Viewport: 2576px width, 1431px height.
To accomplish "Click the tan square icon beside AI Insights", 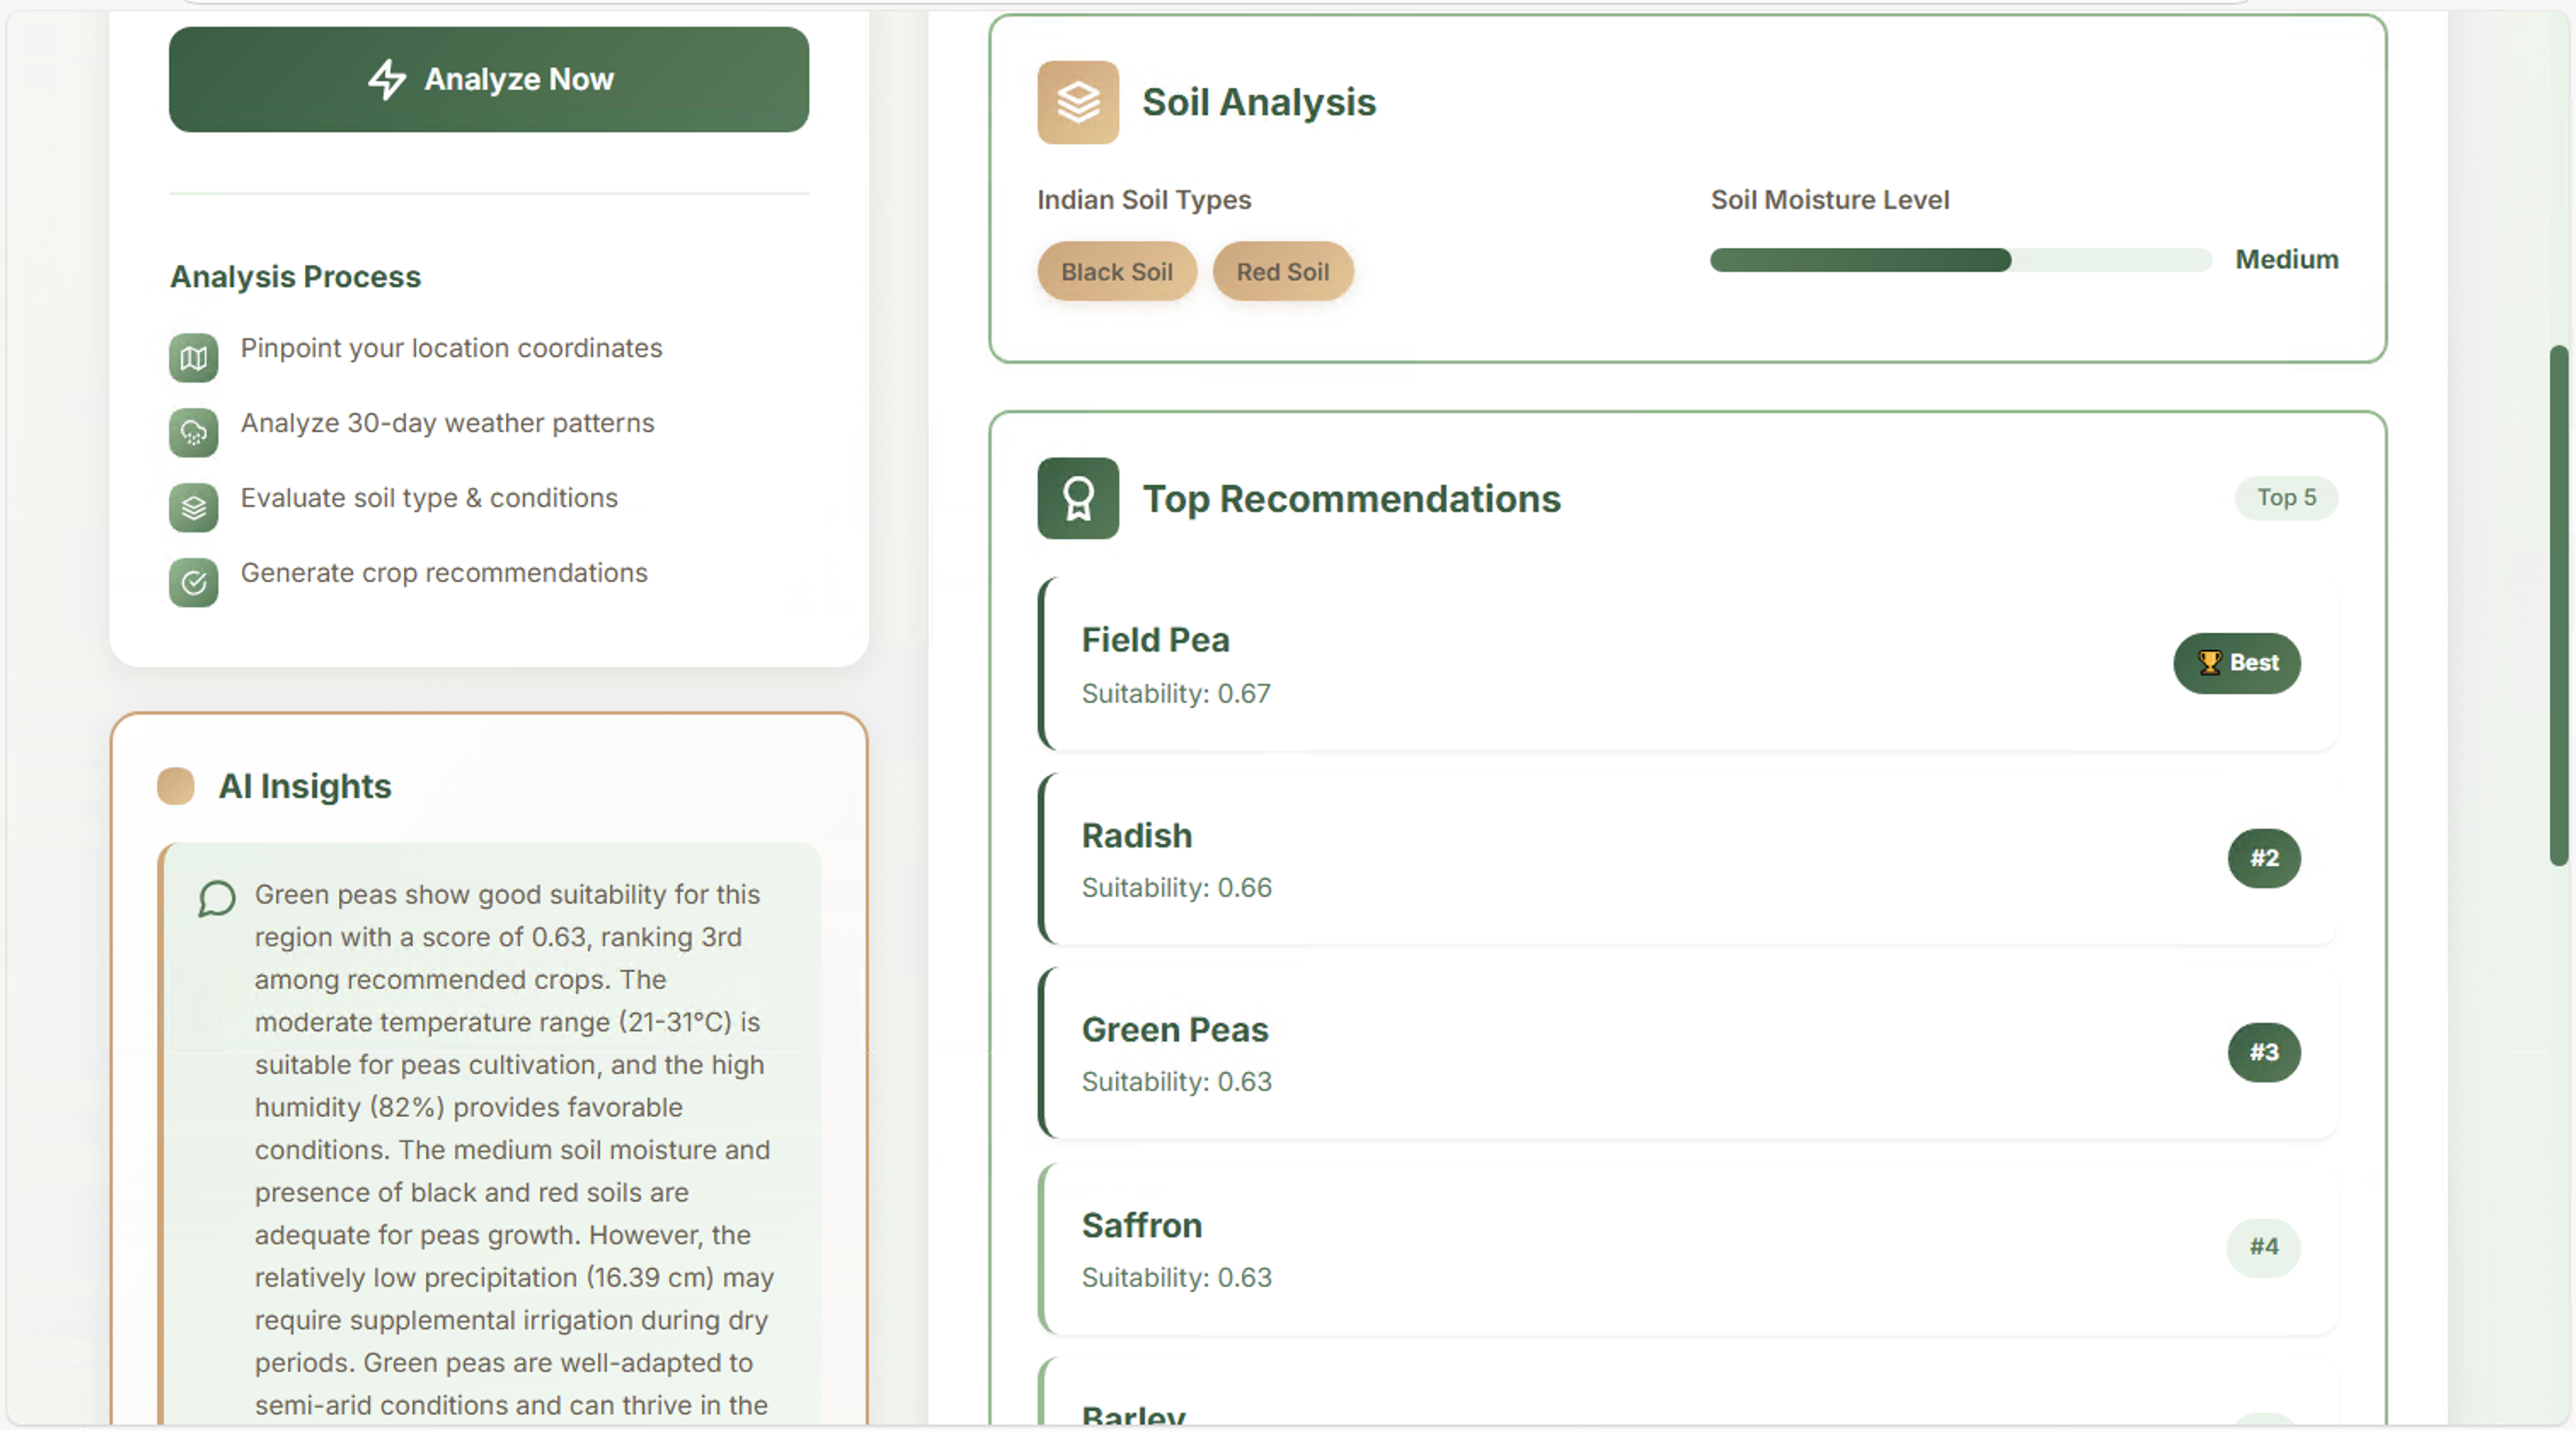I will tap(176, 786).
